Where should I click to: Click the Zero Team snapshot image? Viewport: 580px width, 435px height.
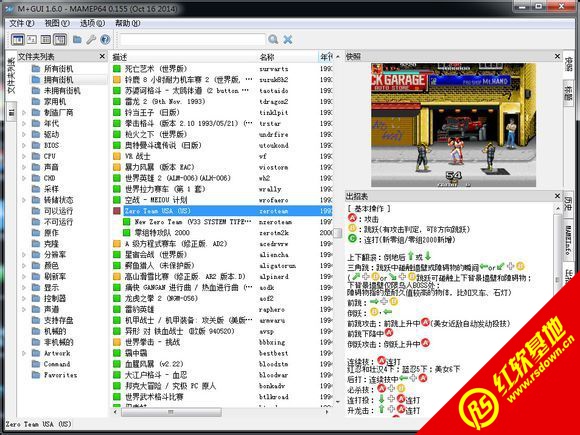tap(453, 125)
